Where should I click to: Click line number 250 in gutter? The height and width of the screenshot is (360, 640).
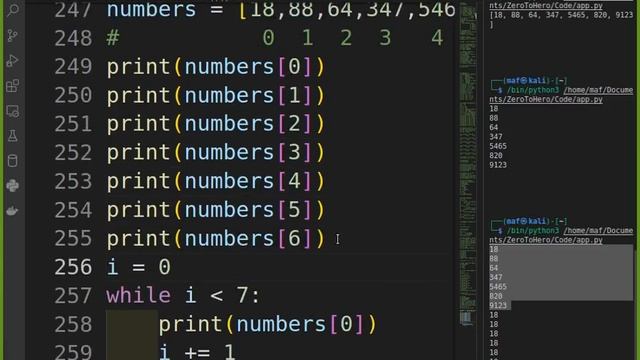(x=73, y=96)
